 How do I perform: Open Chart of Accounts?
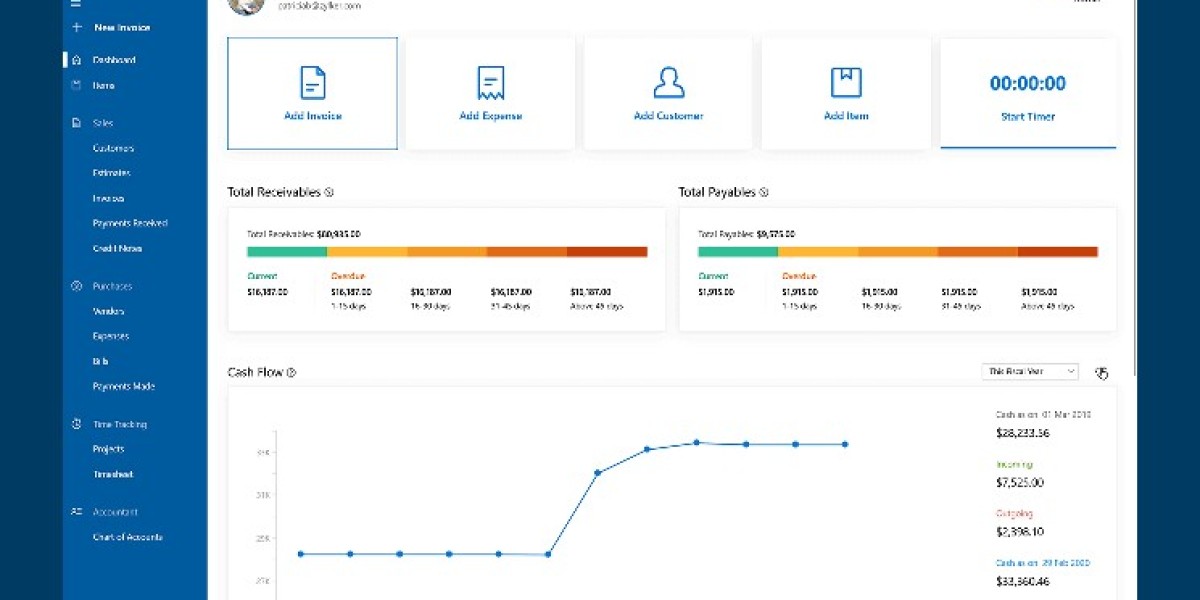pyautogui.click(x=128, y=537)
